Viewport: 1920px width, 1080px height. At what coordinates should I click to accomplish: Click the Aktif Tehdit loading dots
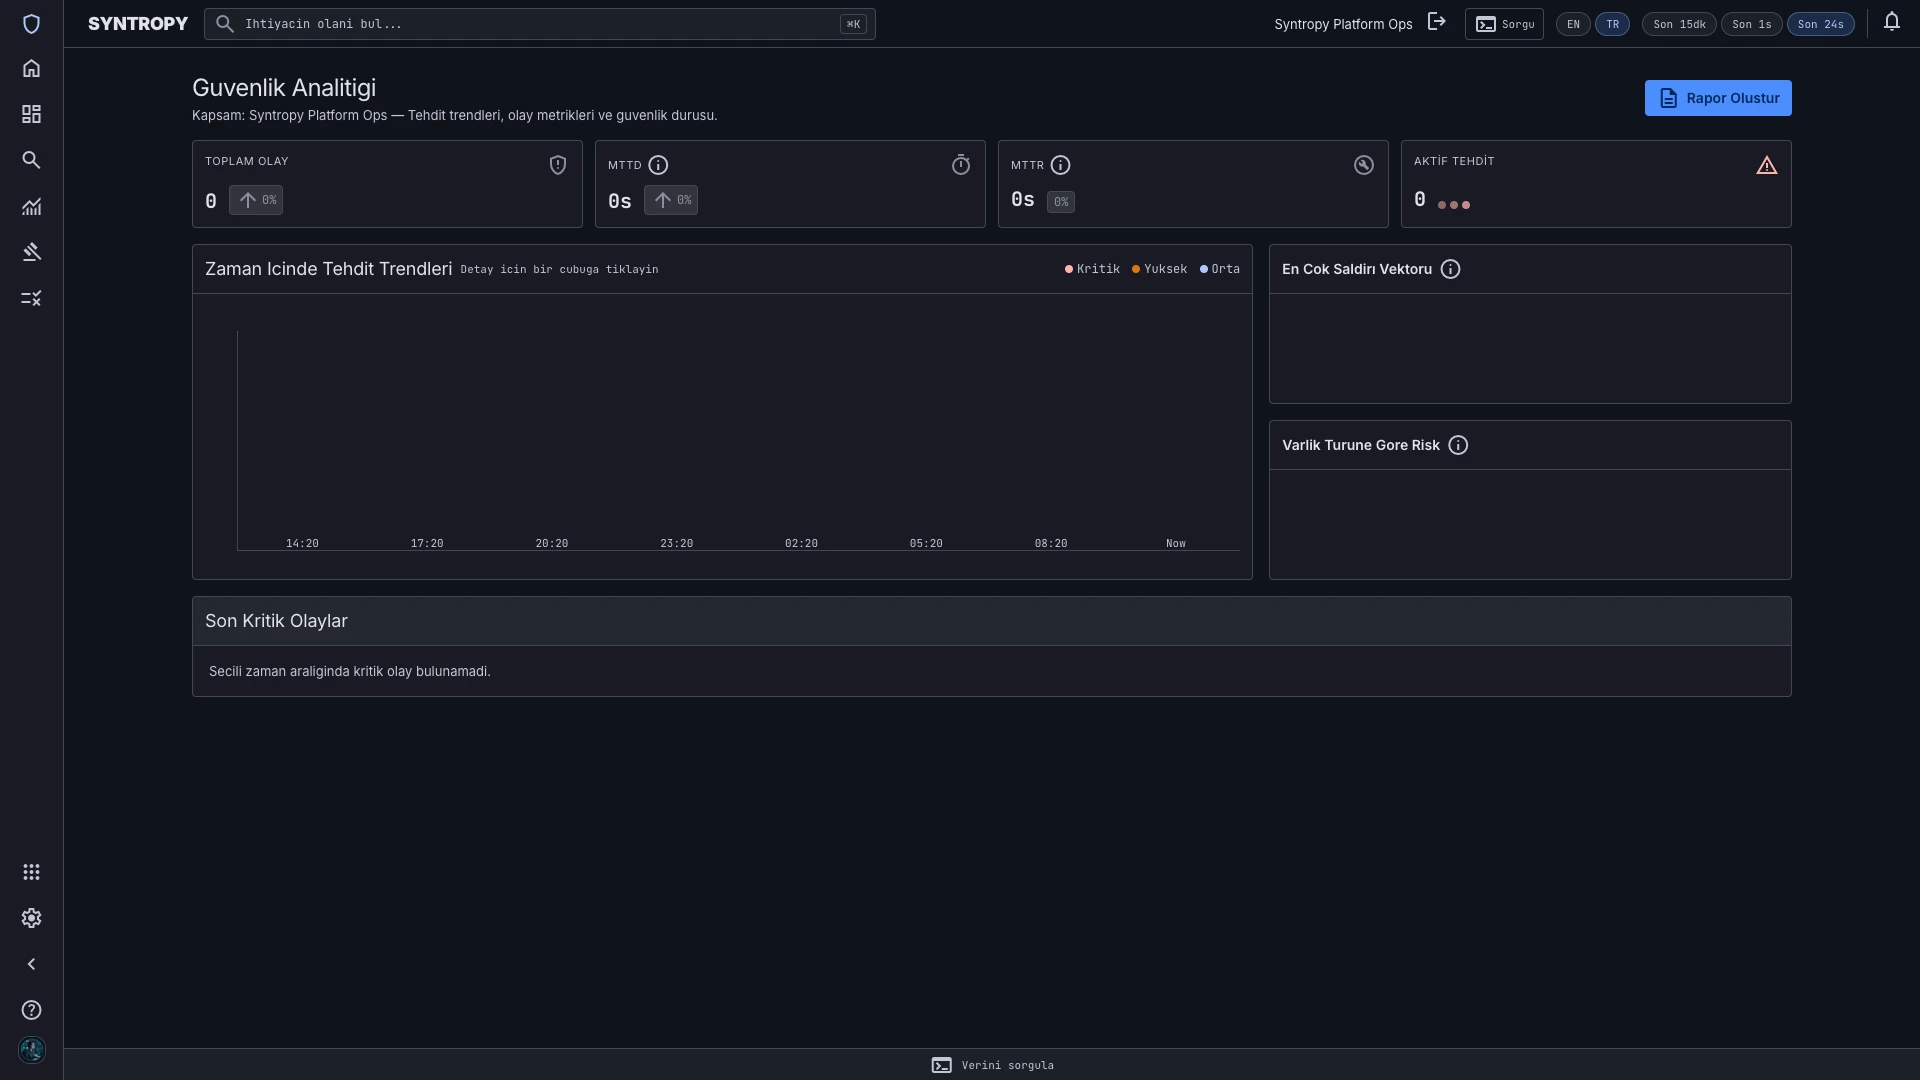1454,205
